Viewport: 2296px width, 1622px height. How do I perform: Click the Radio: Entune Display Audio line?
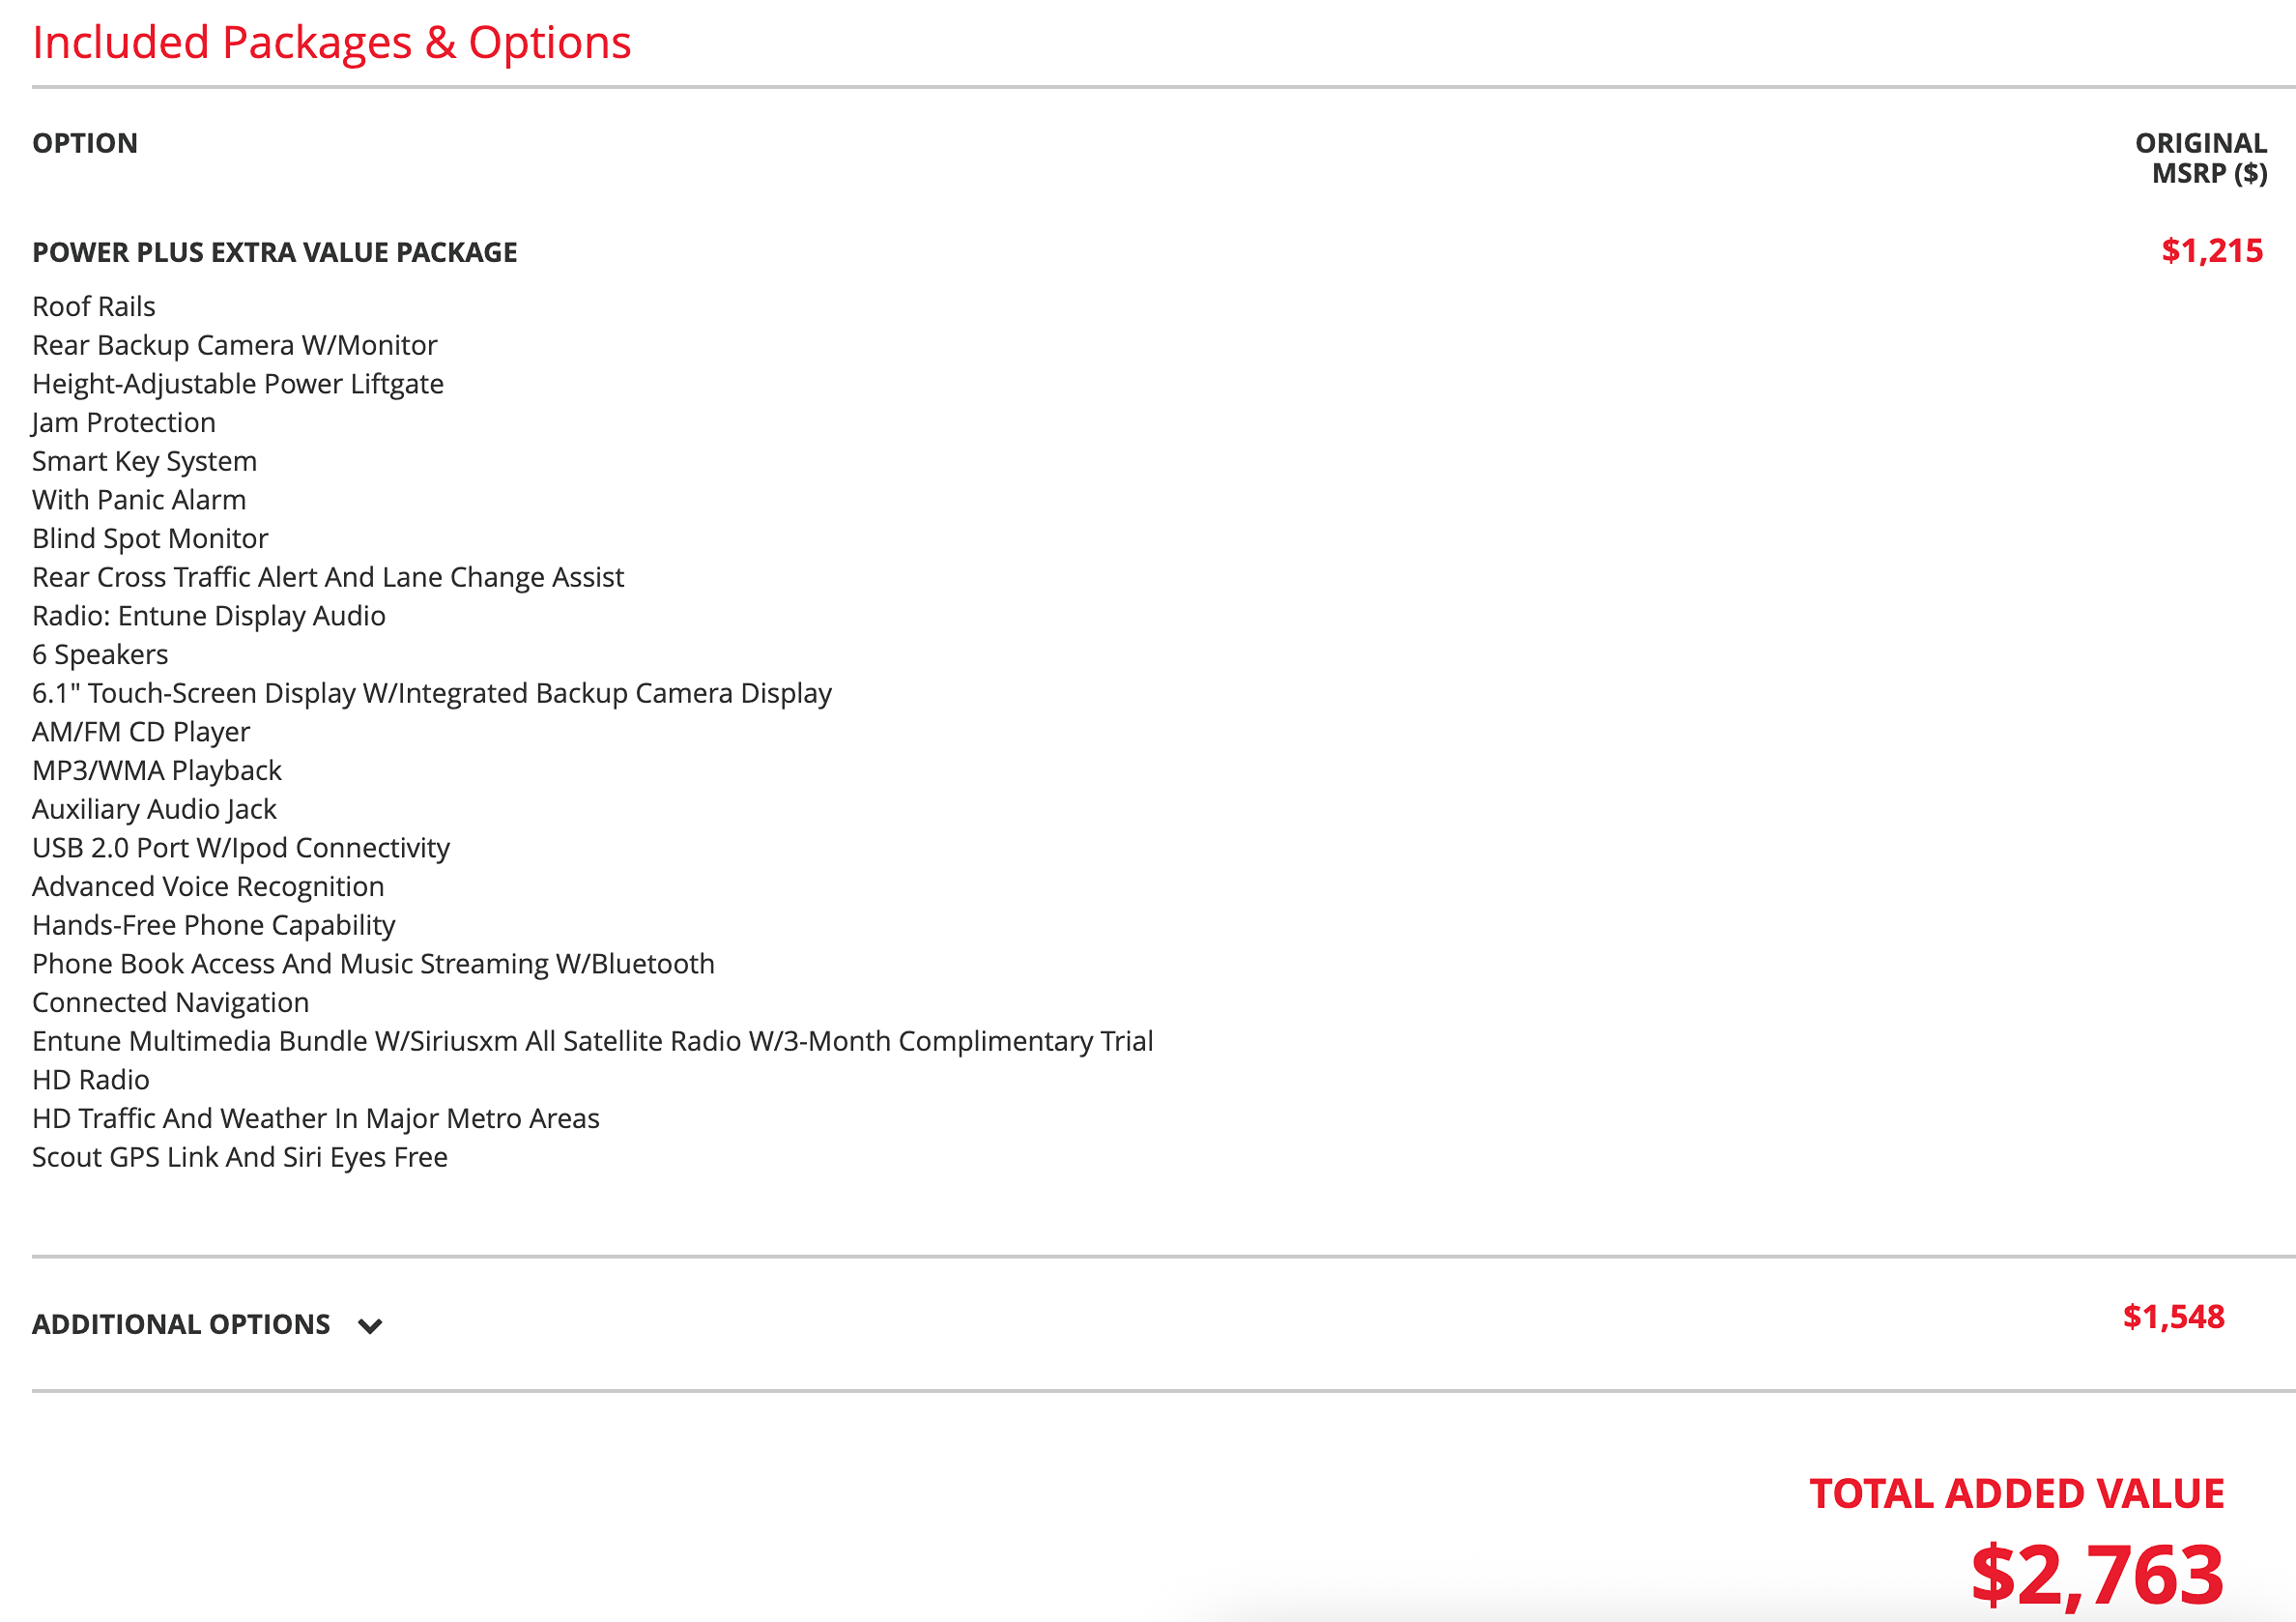[x=209, y=616]
